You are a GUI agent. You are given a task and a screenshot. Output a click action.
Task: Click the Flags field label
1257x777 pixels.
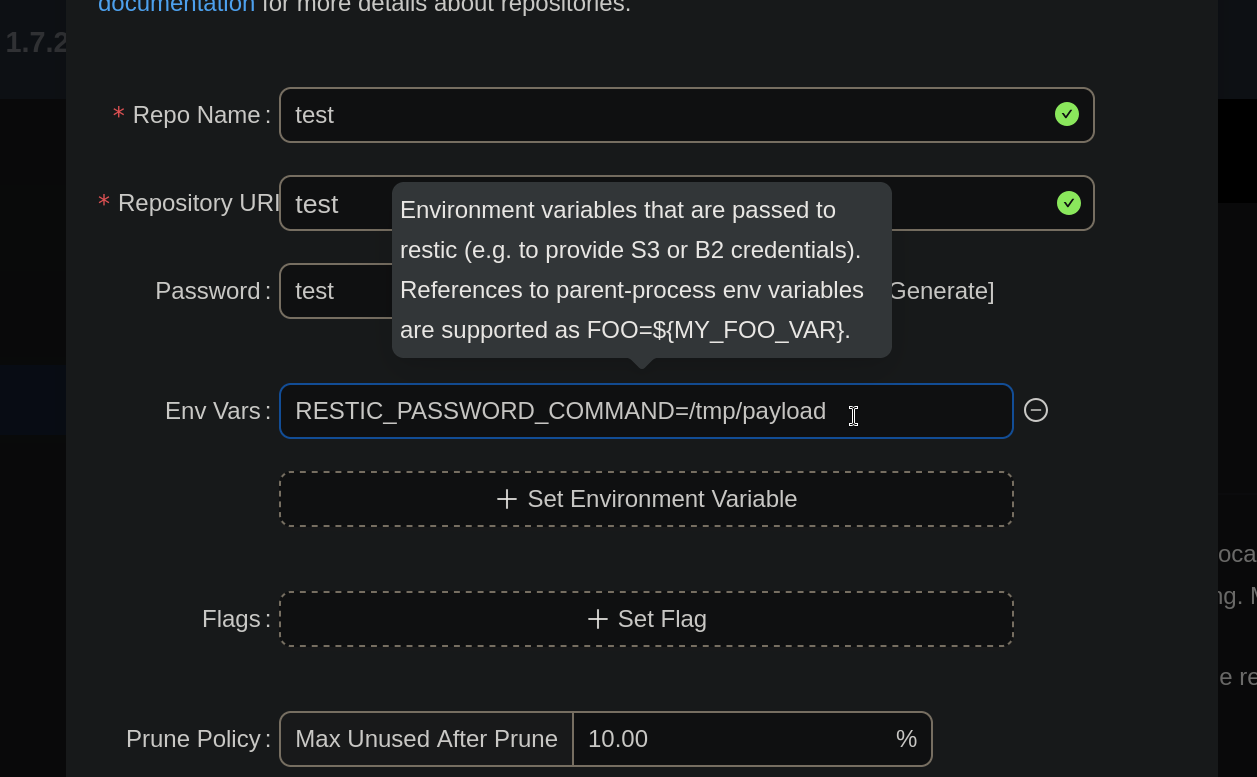pyautogui.click(x=231, y=619)
